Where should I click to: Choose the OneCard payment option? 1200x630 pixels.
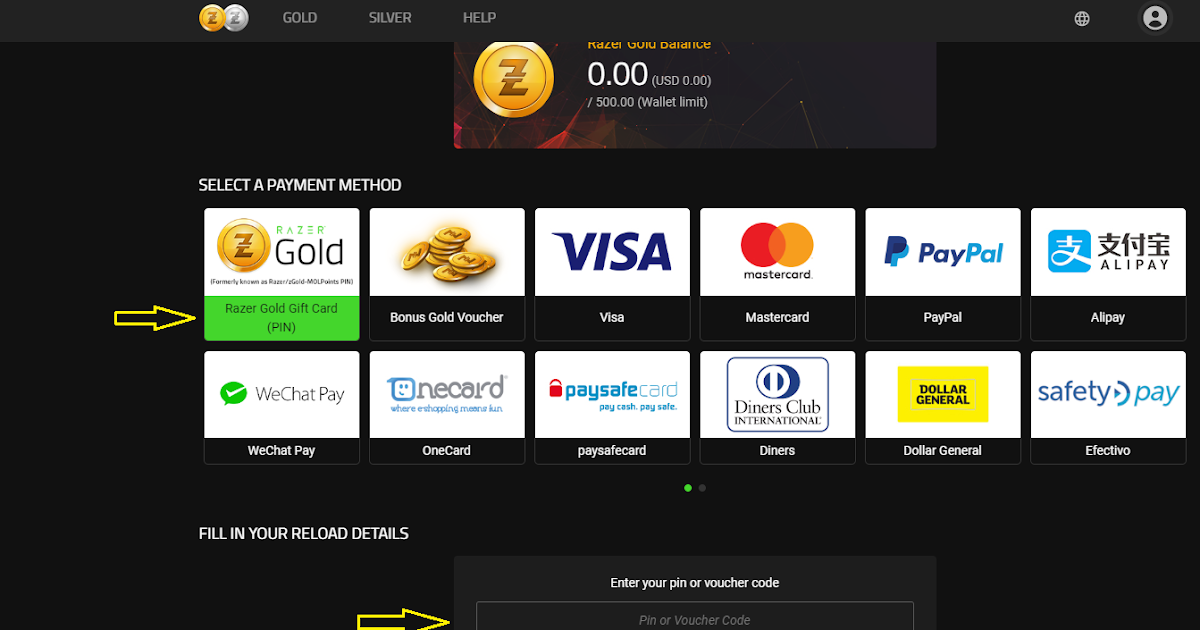447,407
